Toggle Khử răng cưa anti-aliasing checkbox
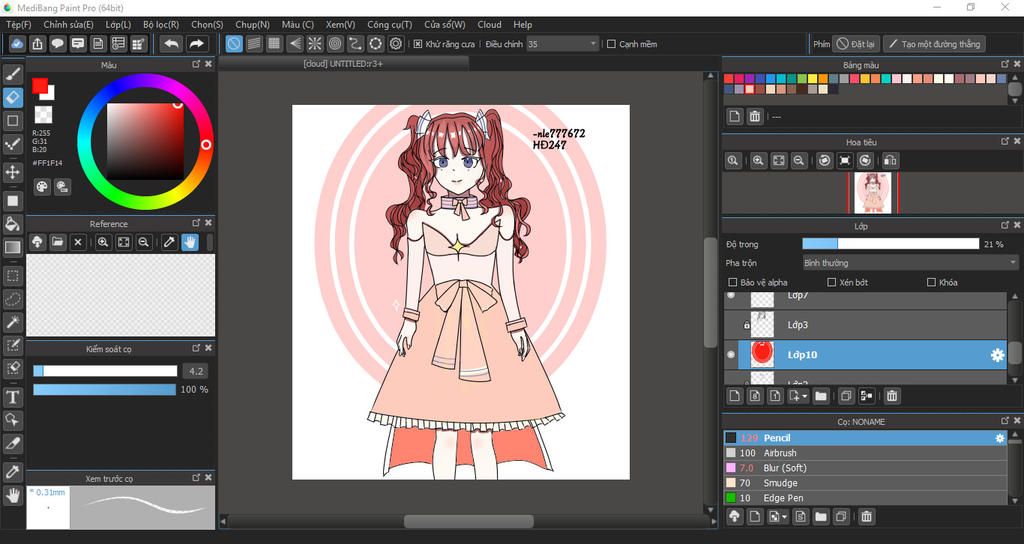The height and width of the screenshot is (544, 1024). pos(418,44)
